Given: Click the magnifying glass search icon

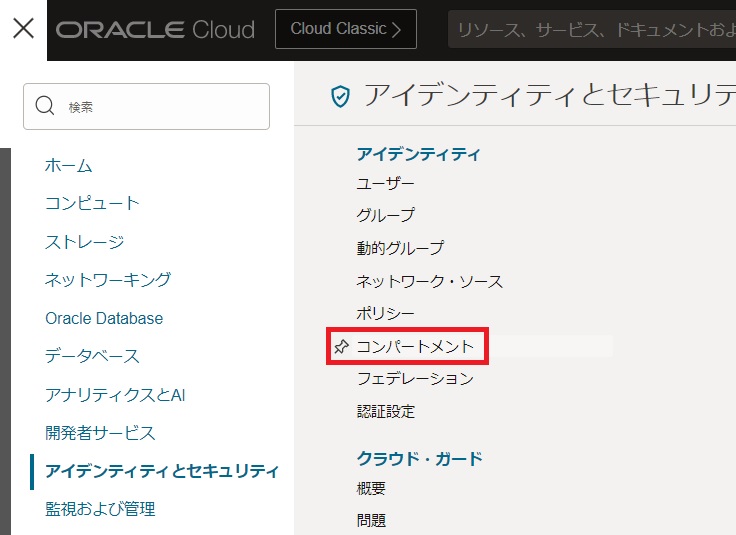Looking at the screenshot, I should pos(45,106).
